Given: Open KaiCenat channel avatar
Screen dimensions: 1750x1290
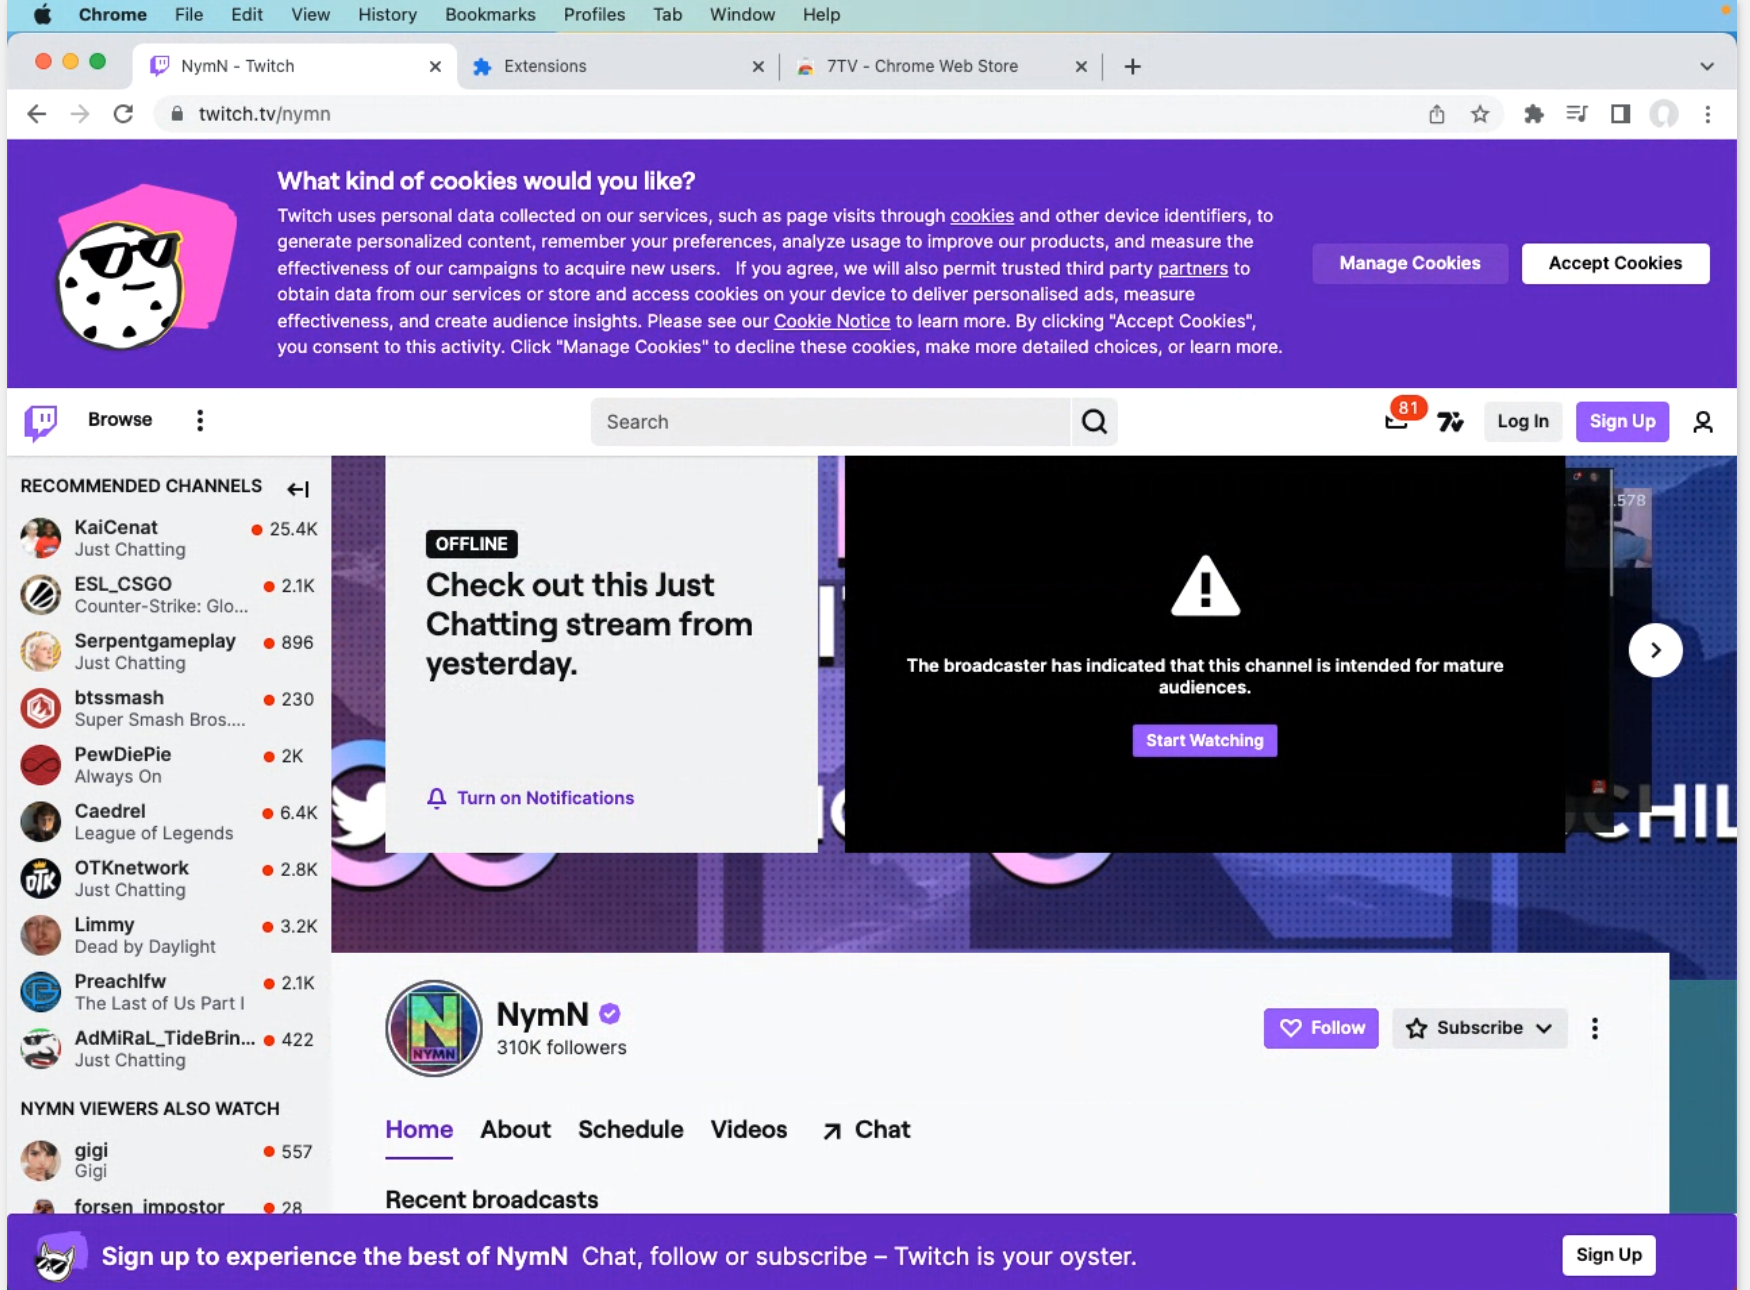Looking at the screenshot, I should 41,538.
